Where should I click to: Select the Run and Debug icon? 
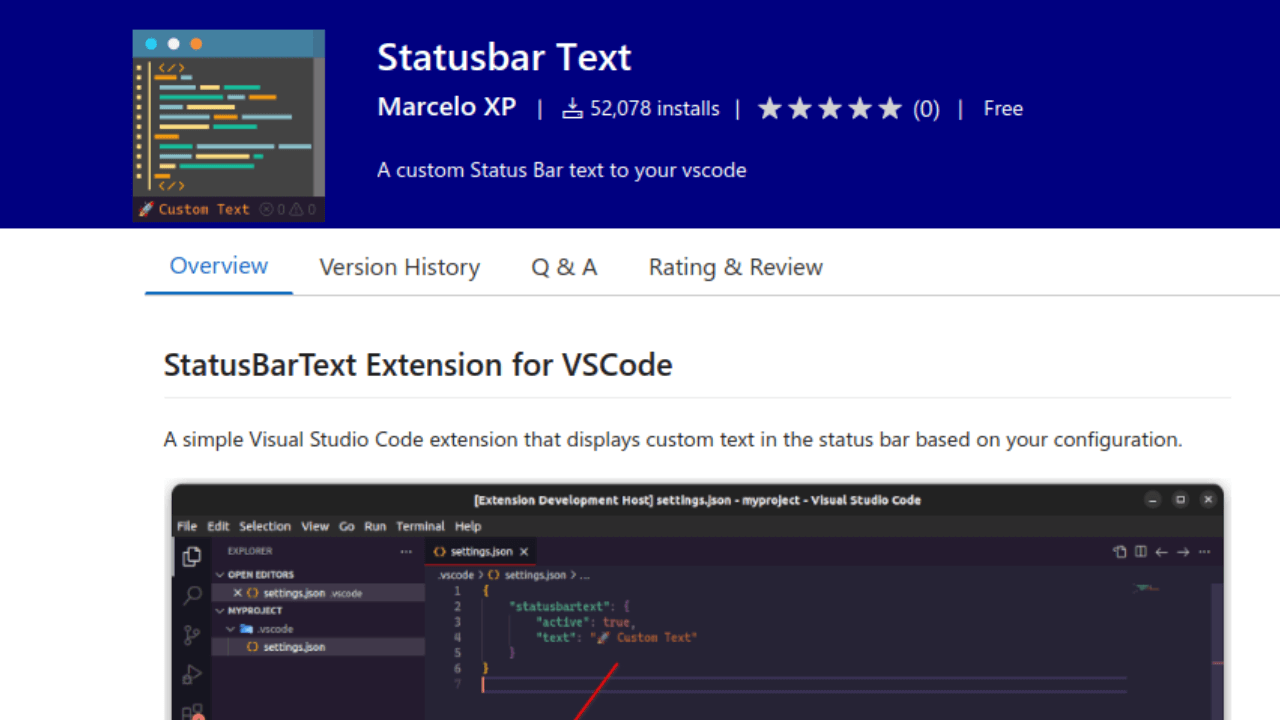[x=192, y=674]
